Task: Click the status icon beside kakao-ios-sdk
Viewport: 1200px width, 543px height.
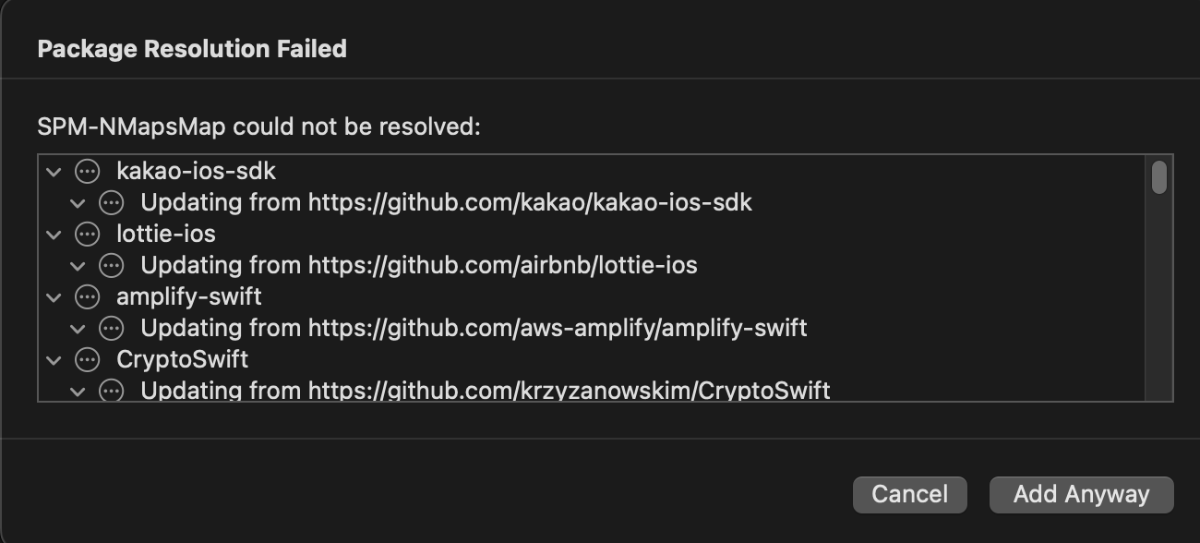Action: (x=89, y=171)
